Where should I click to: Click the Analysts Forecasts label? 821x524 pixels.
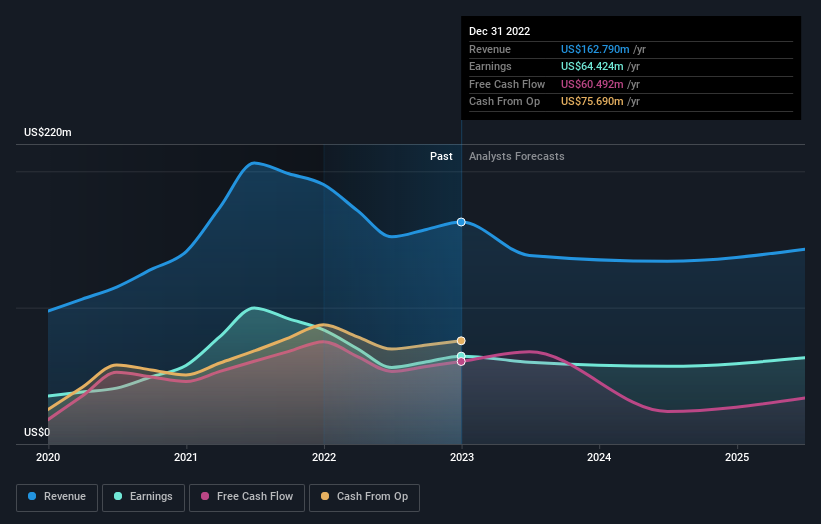point(517,156)
